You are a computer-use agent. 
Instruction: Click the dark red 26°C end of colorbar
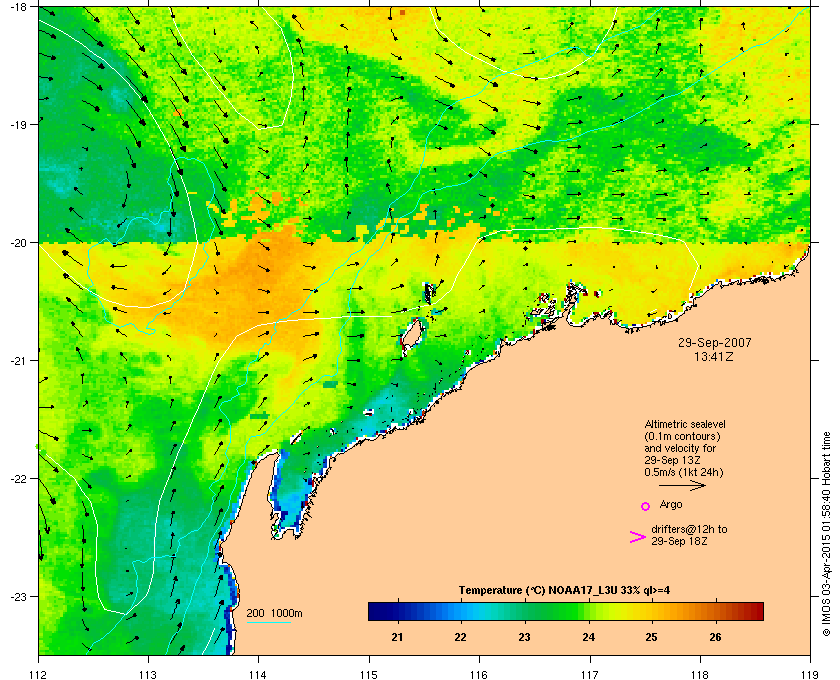755,611
